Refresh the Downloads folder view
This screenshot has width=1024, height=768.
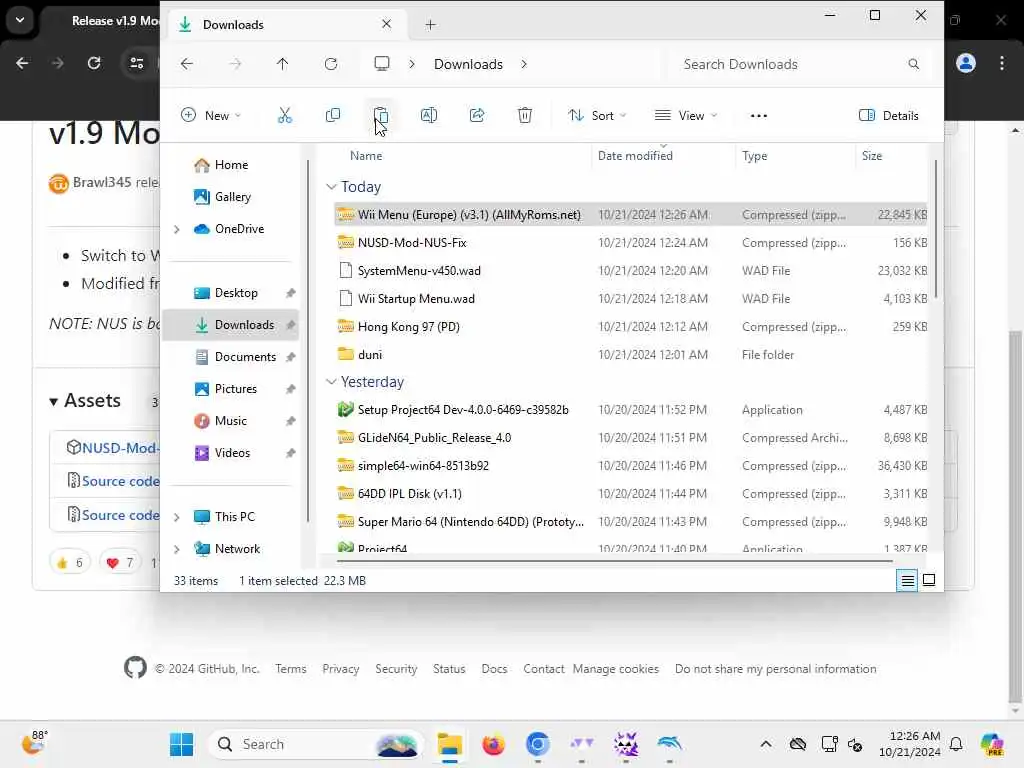coord(331,64)
